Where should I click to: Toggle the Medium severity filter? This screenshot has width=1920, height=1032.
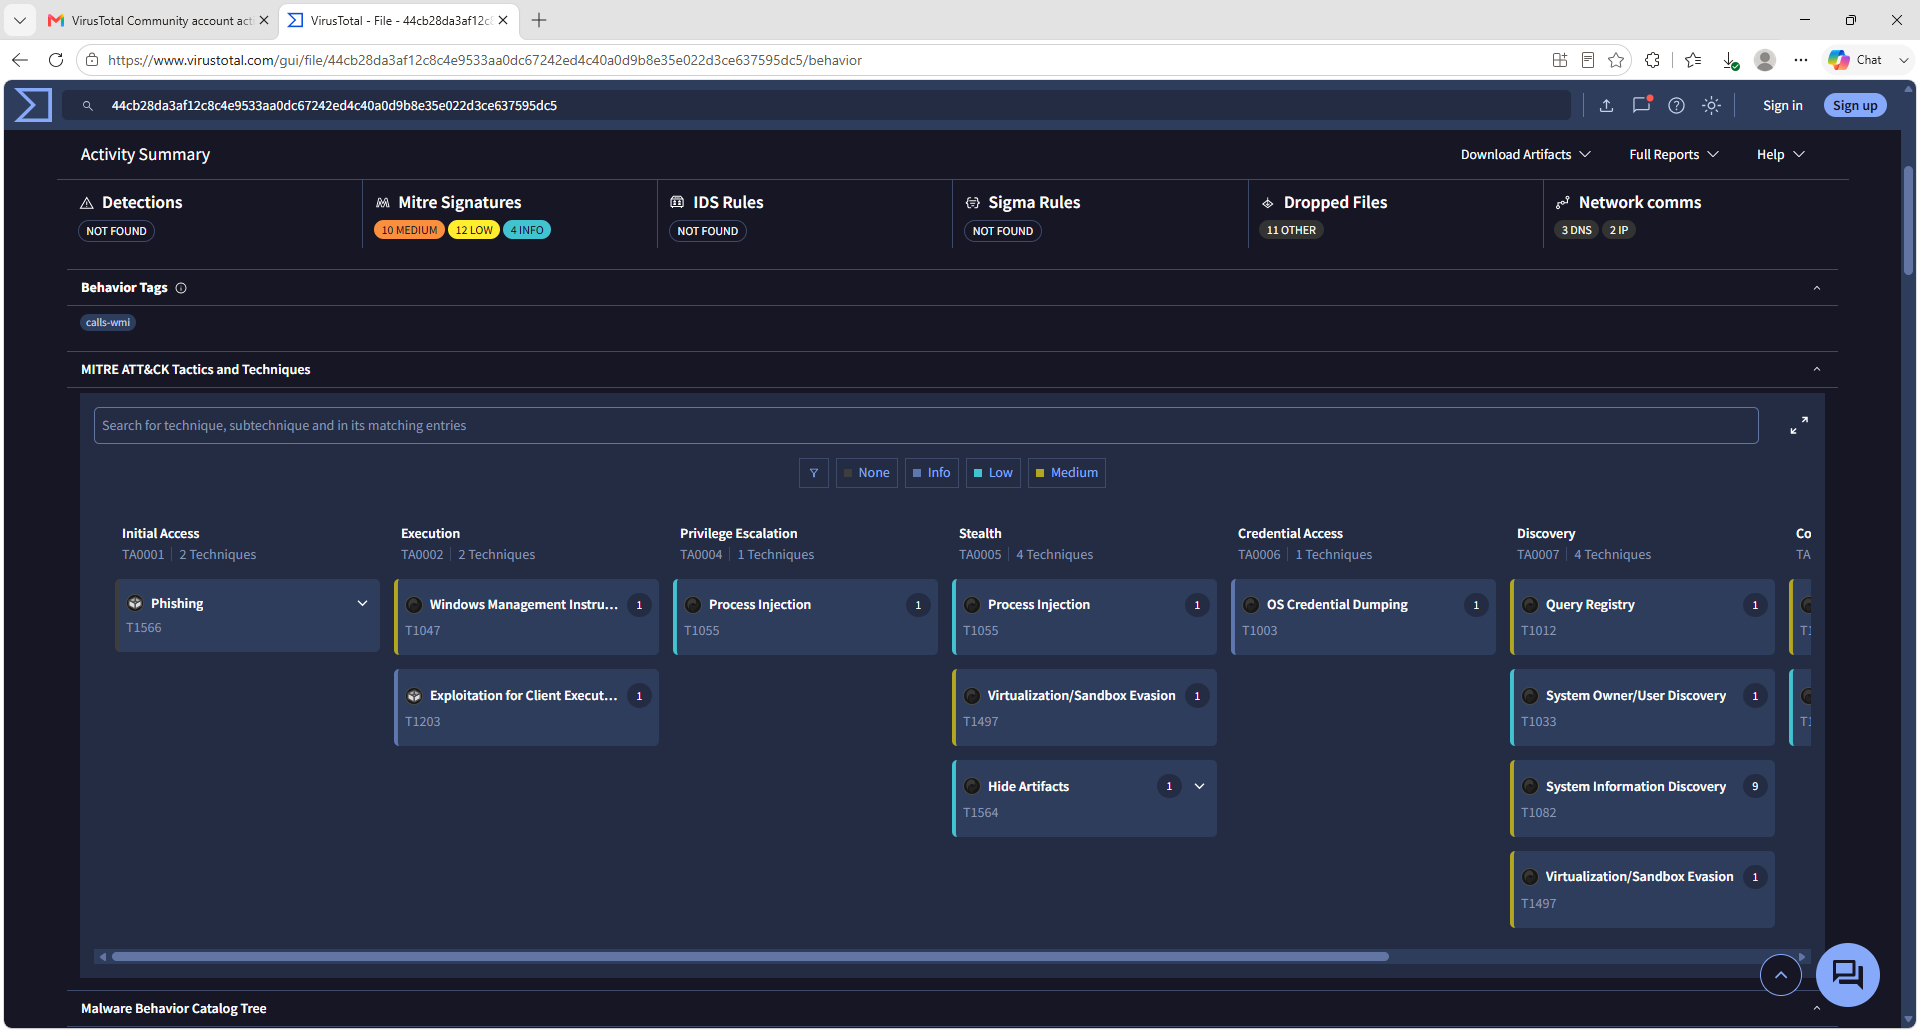click(x=1067, y=473)
